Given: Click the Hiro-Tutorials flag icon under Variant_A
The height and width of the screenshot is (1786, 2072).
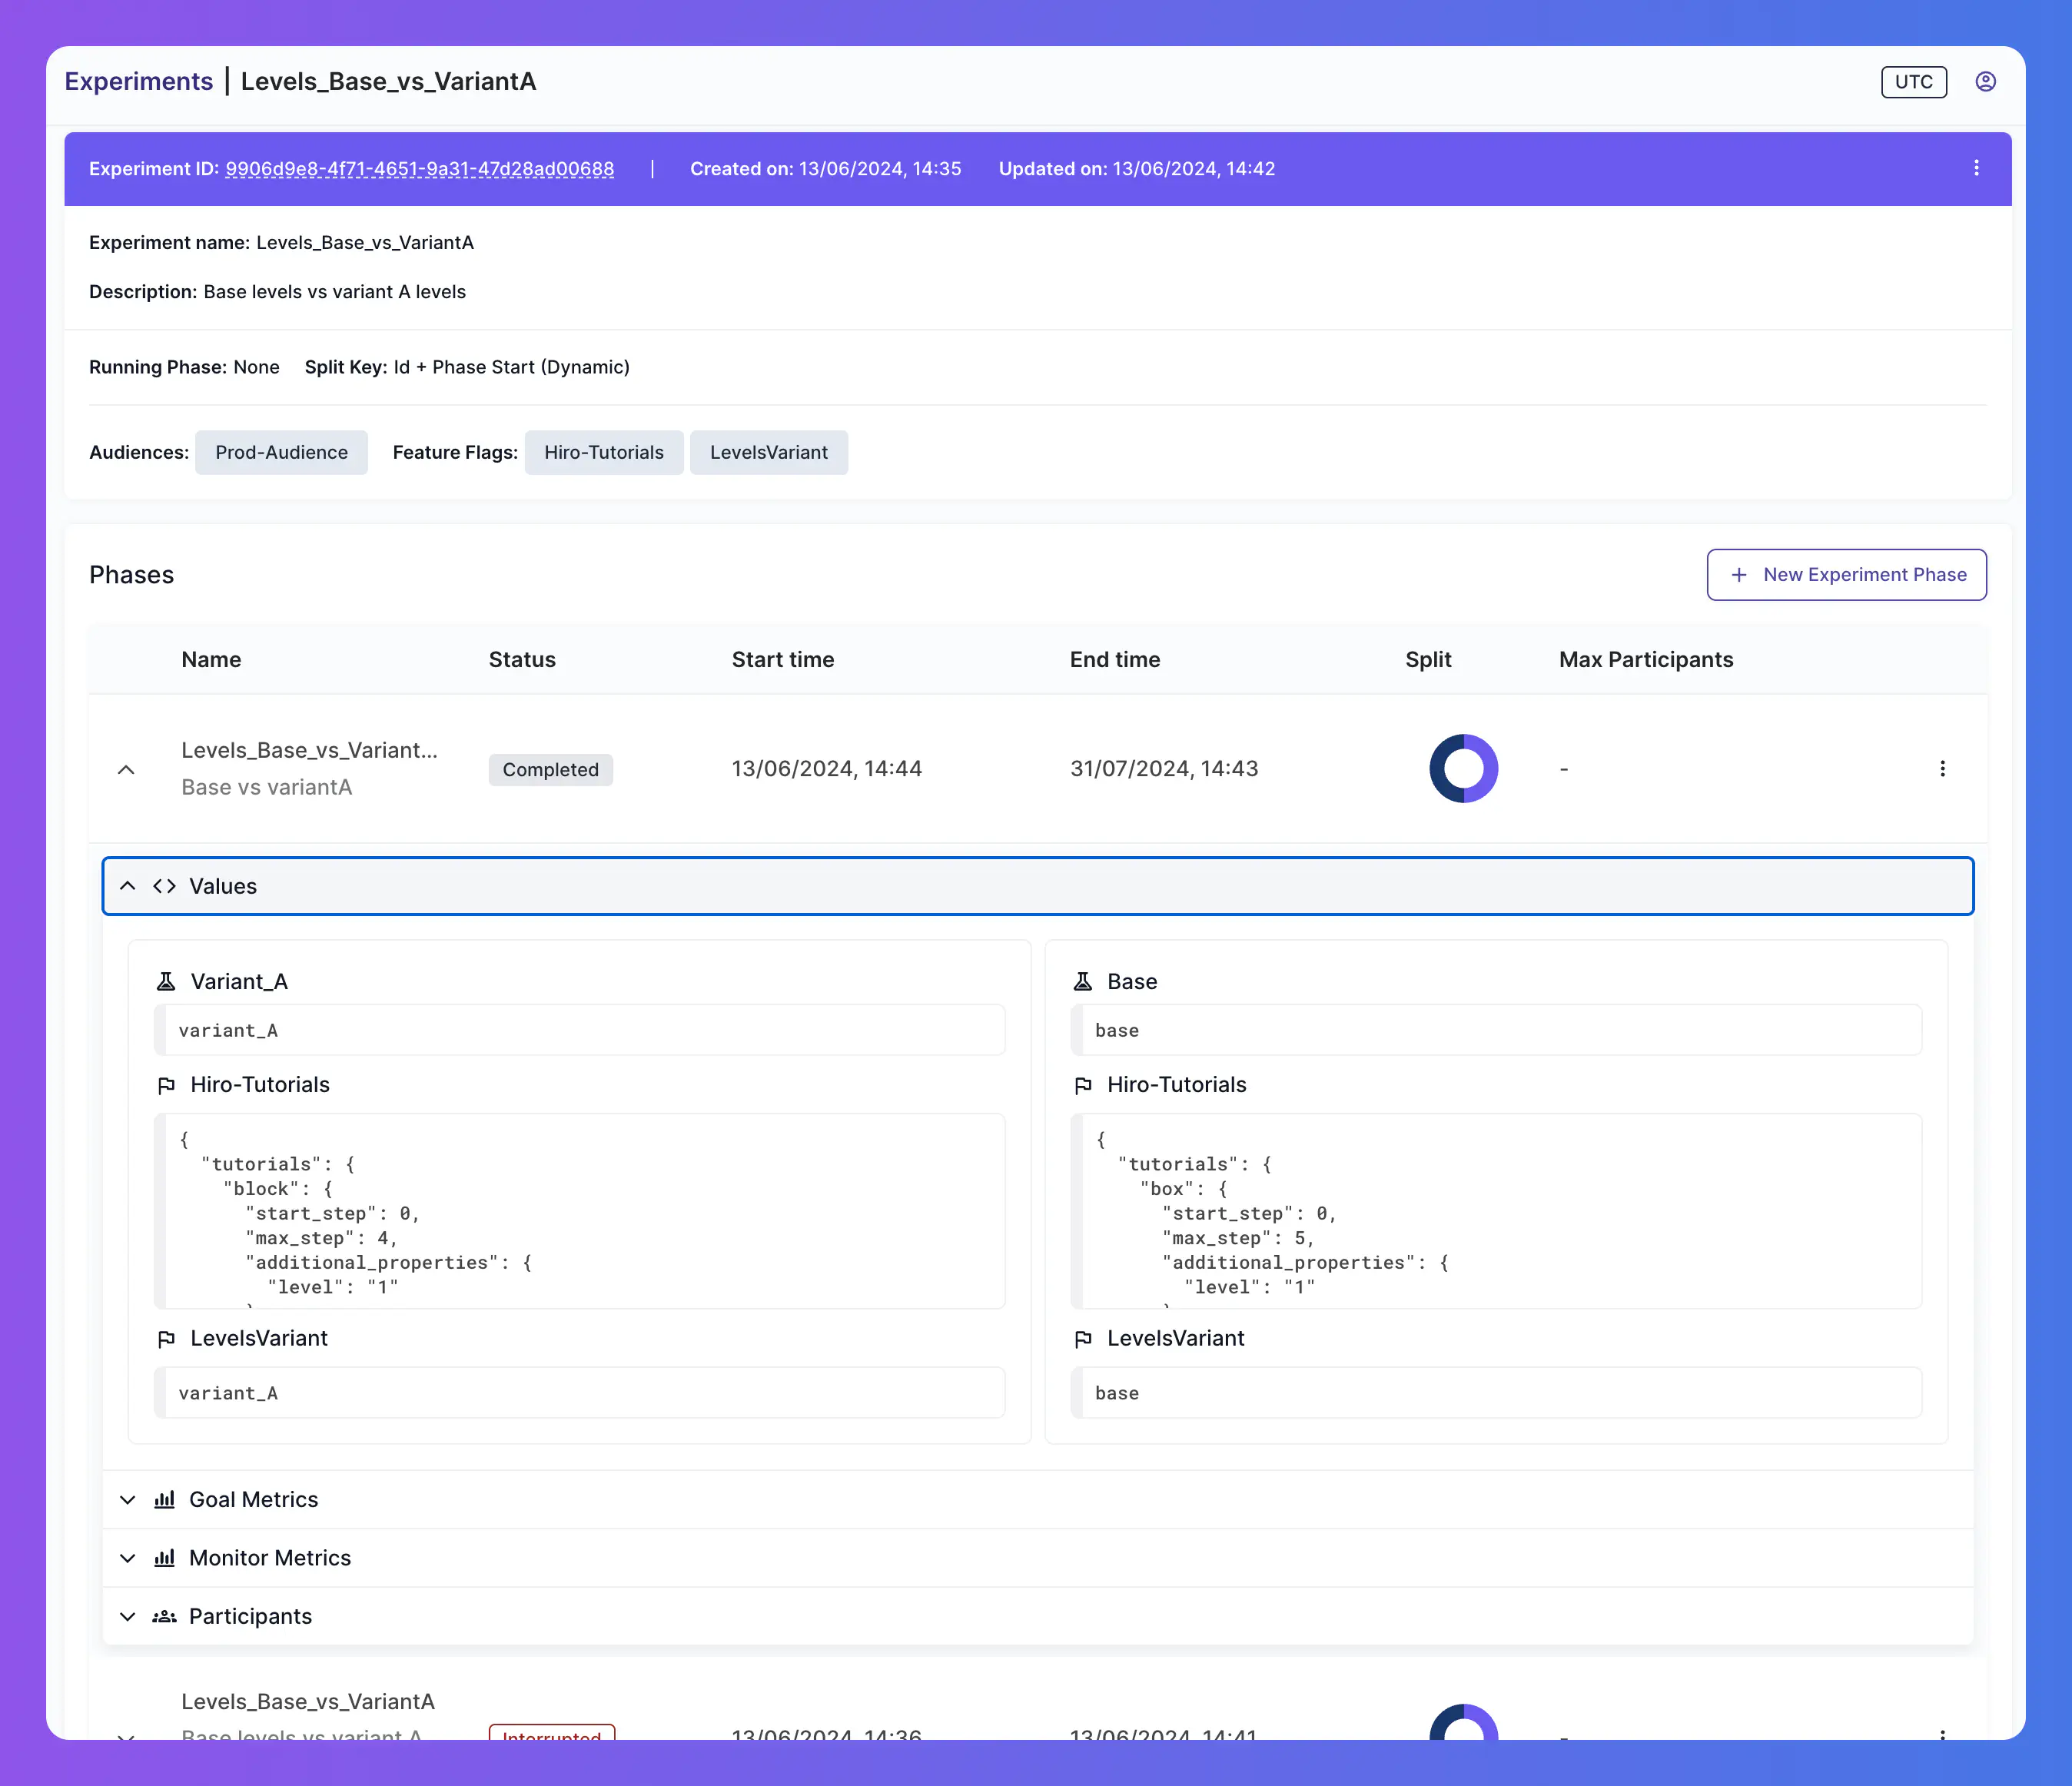Looking at the screenshot, I should coord(166,1085).
